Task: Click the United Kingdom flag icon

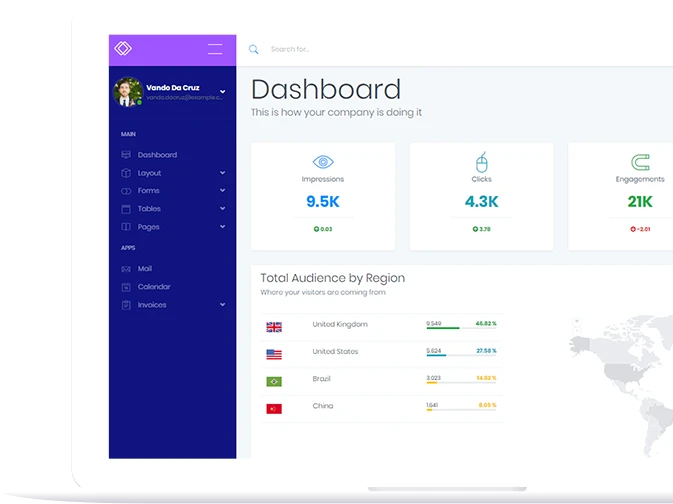Action: (x=274, y=327)
